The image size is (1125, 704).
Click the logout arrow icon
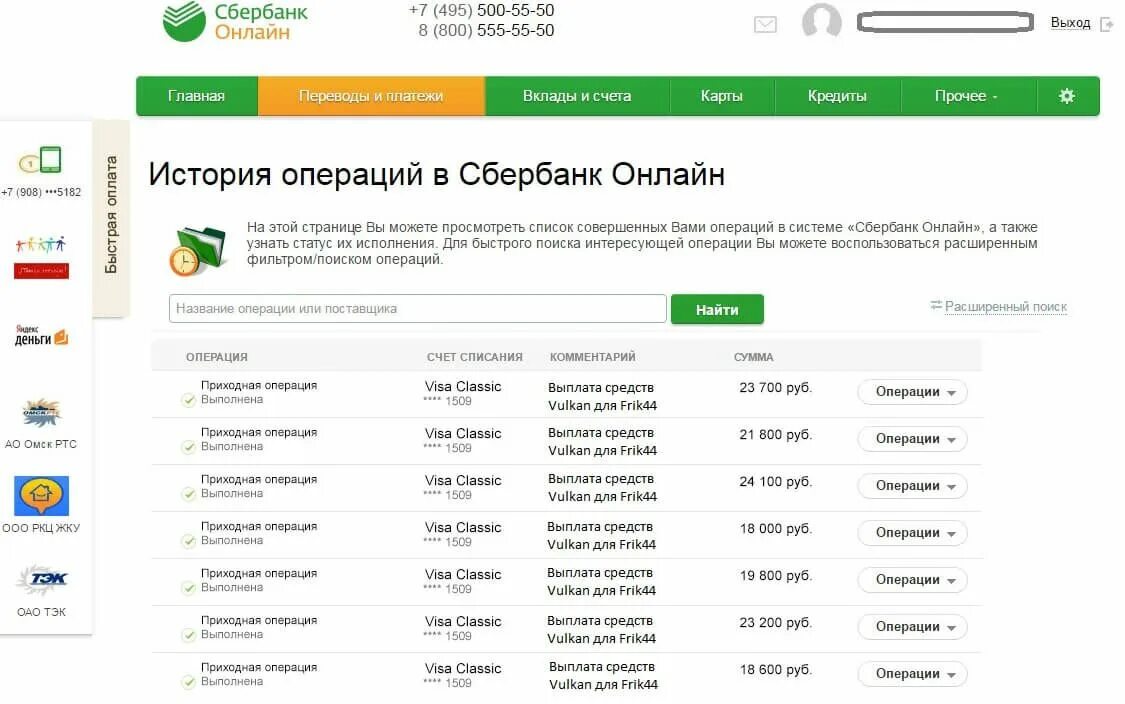click(x=1106, y=24)
